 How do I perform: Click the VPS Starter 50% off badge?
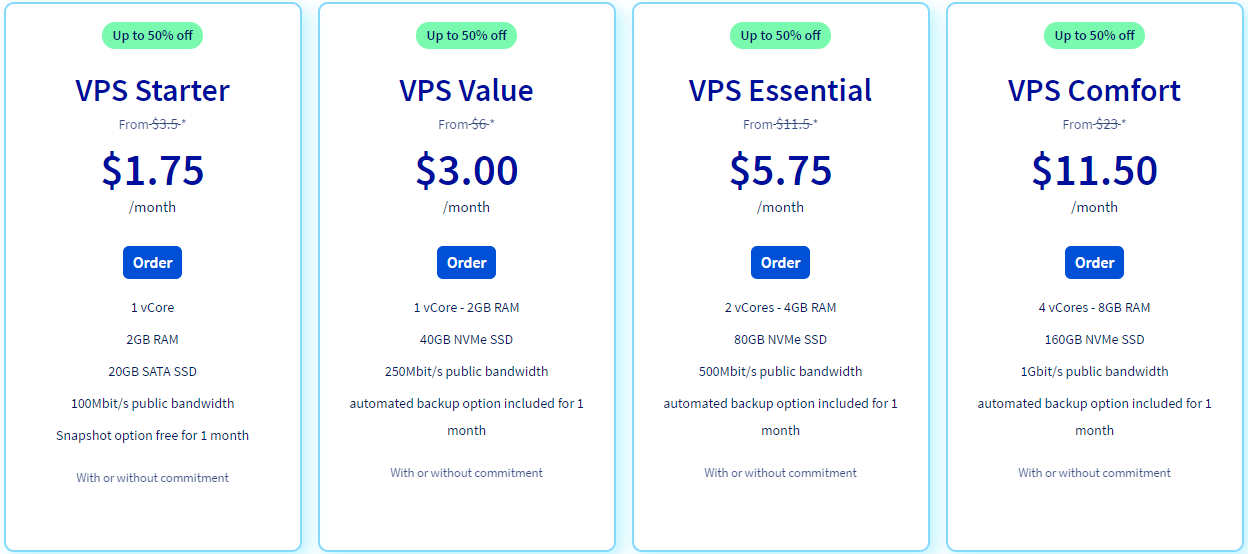[152, 35]
